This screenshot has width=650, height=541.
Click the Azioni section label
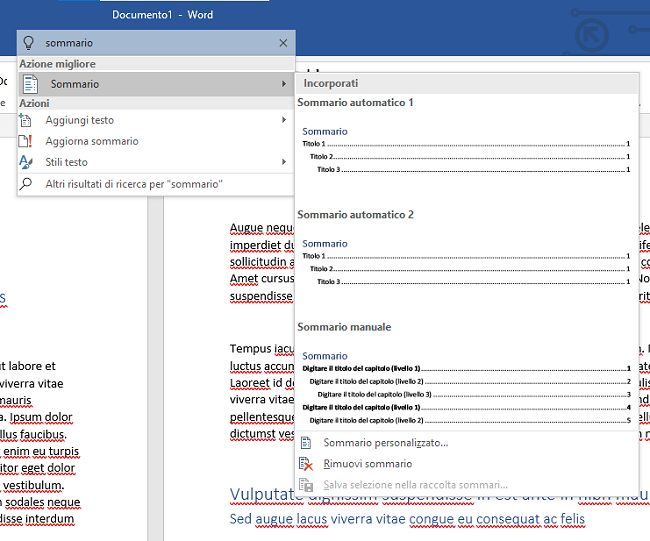pos(34,103)
